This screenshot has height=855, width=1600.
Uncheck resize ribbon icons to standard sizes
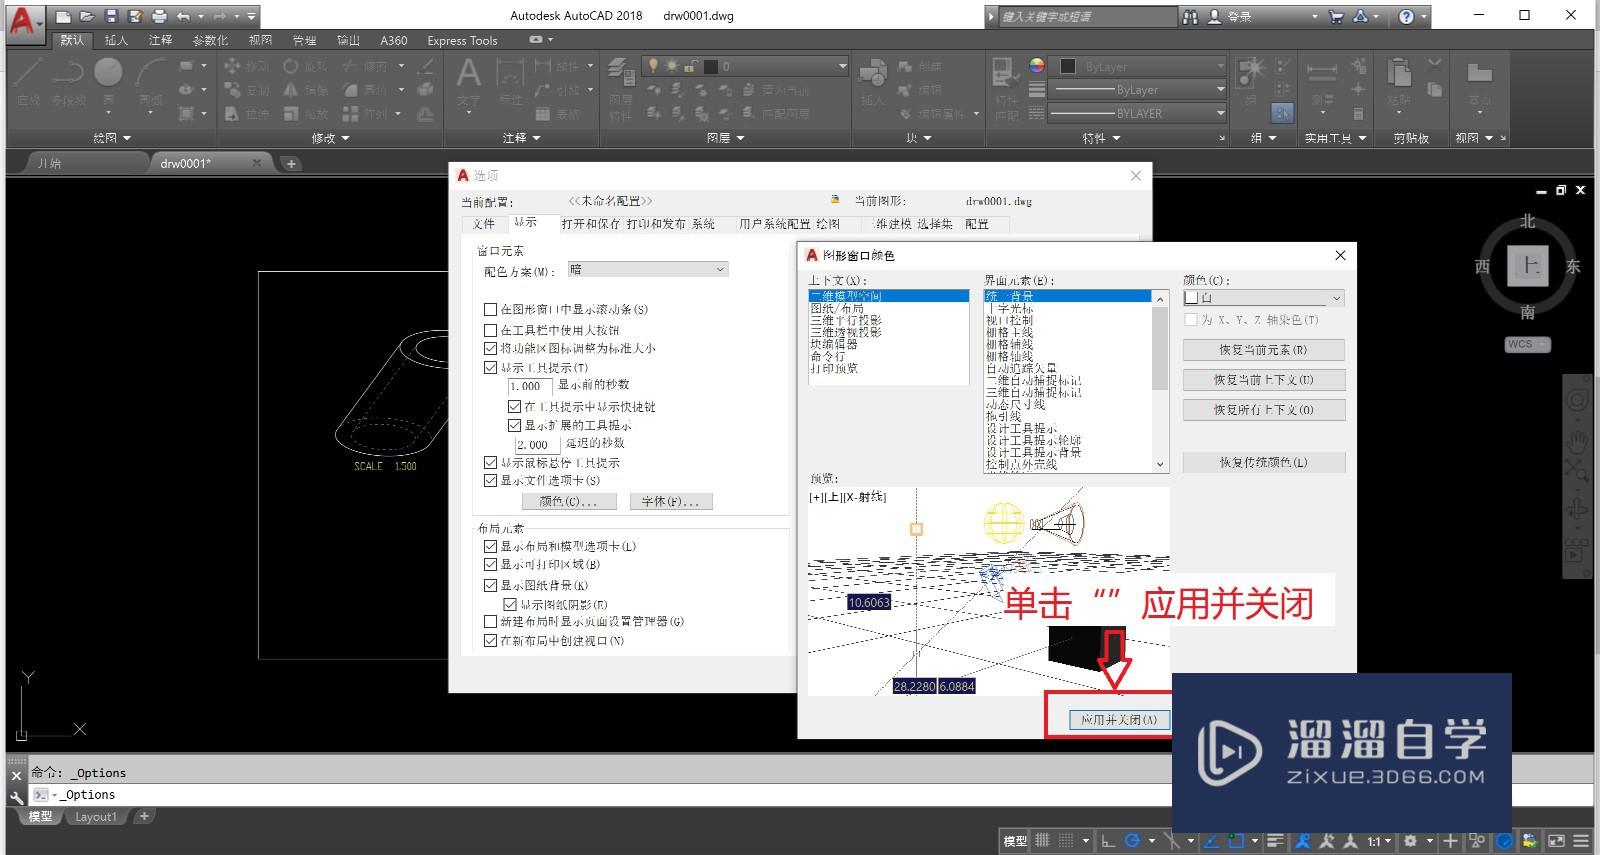click(490, 349)
